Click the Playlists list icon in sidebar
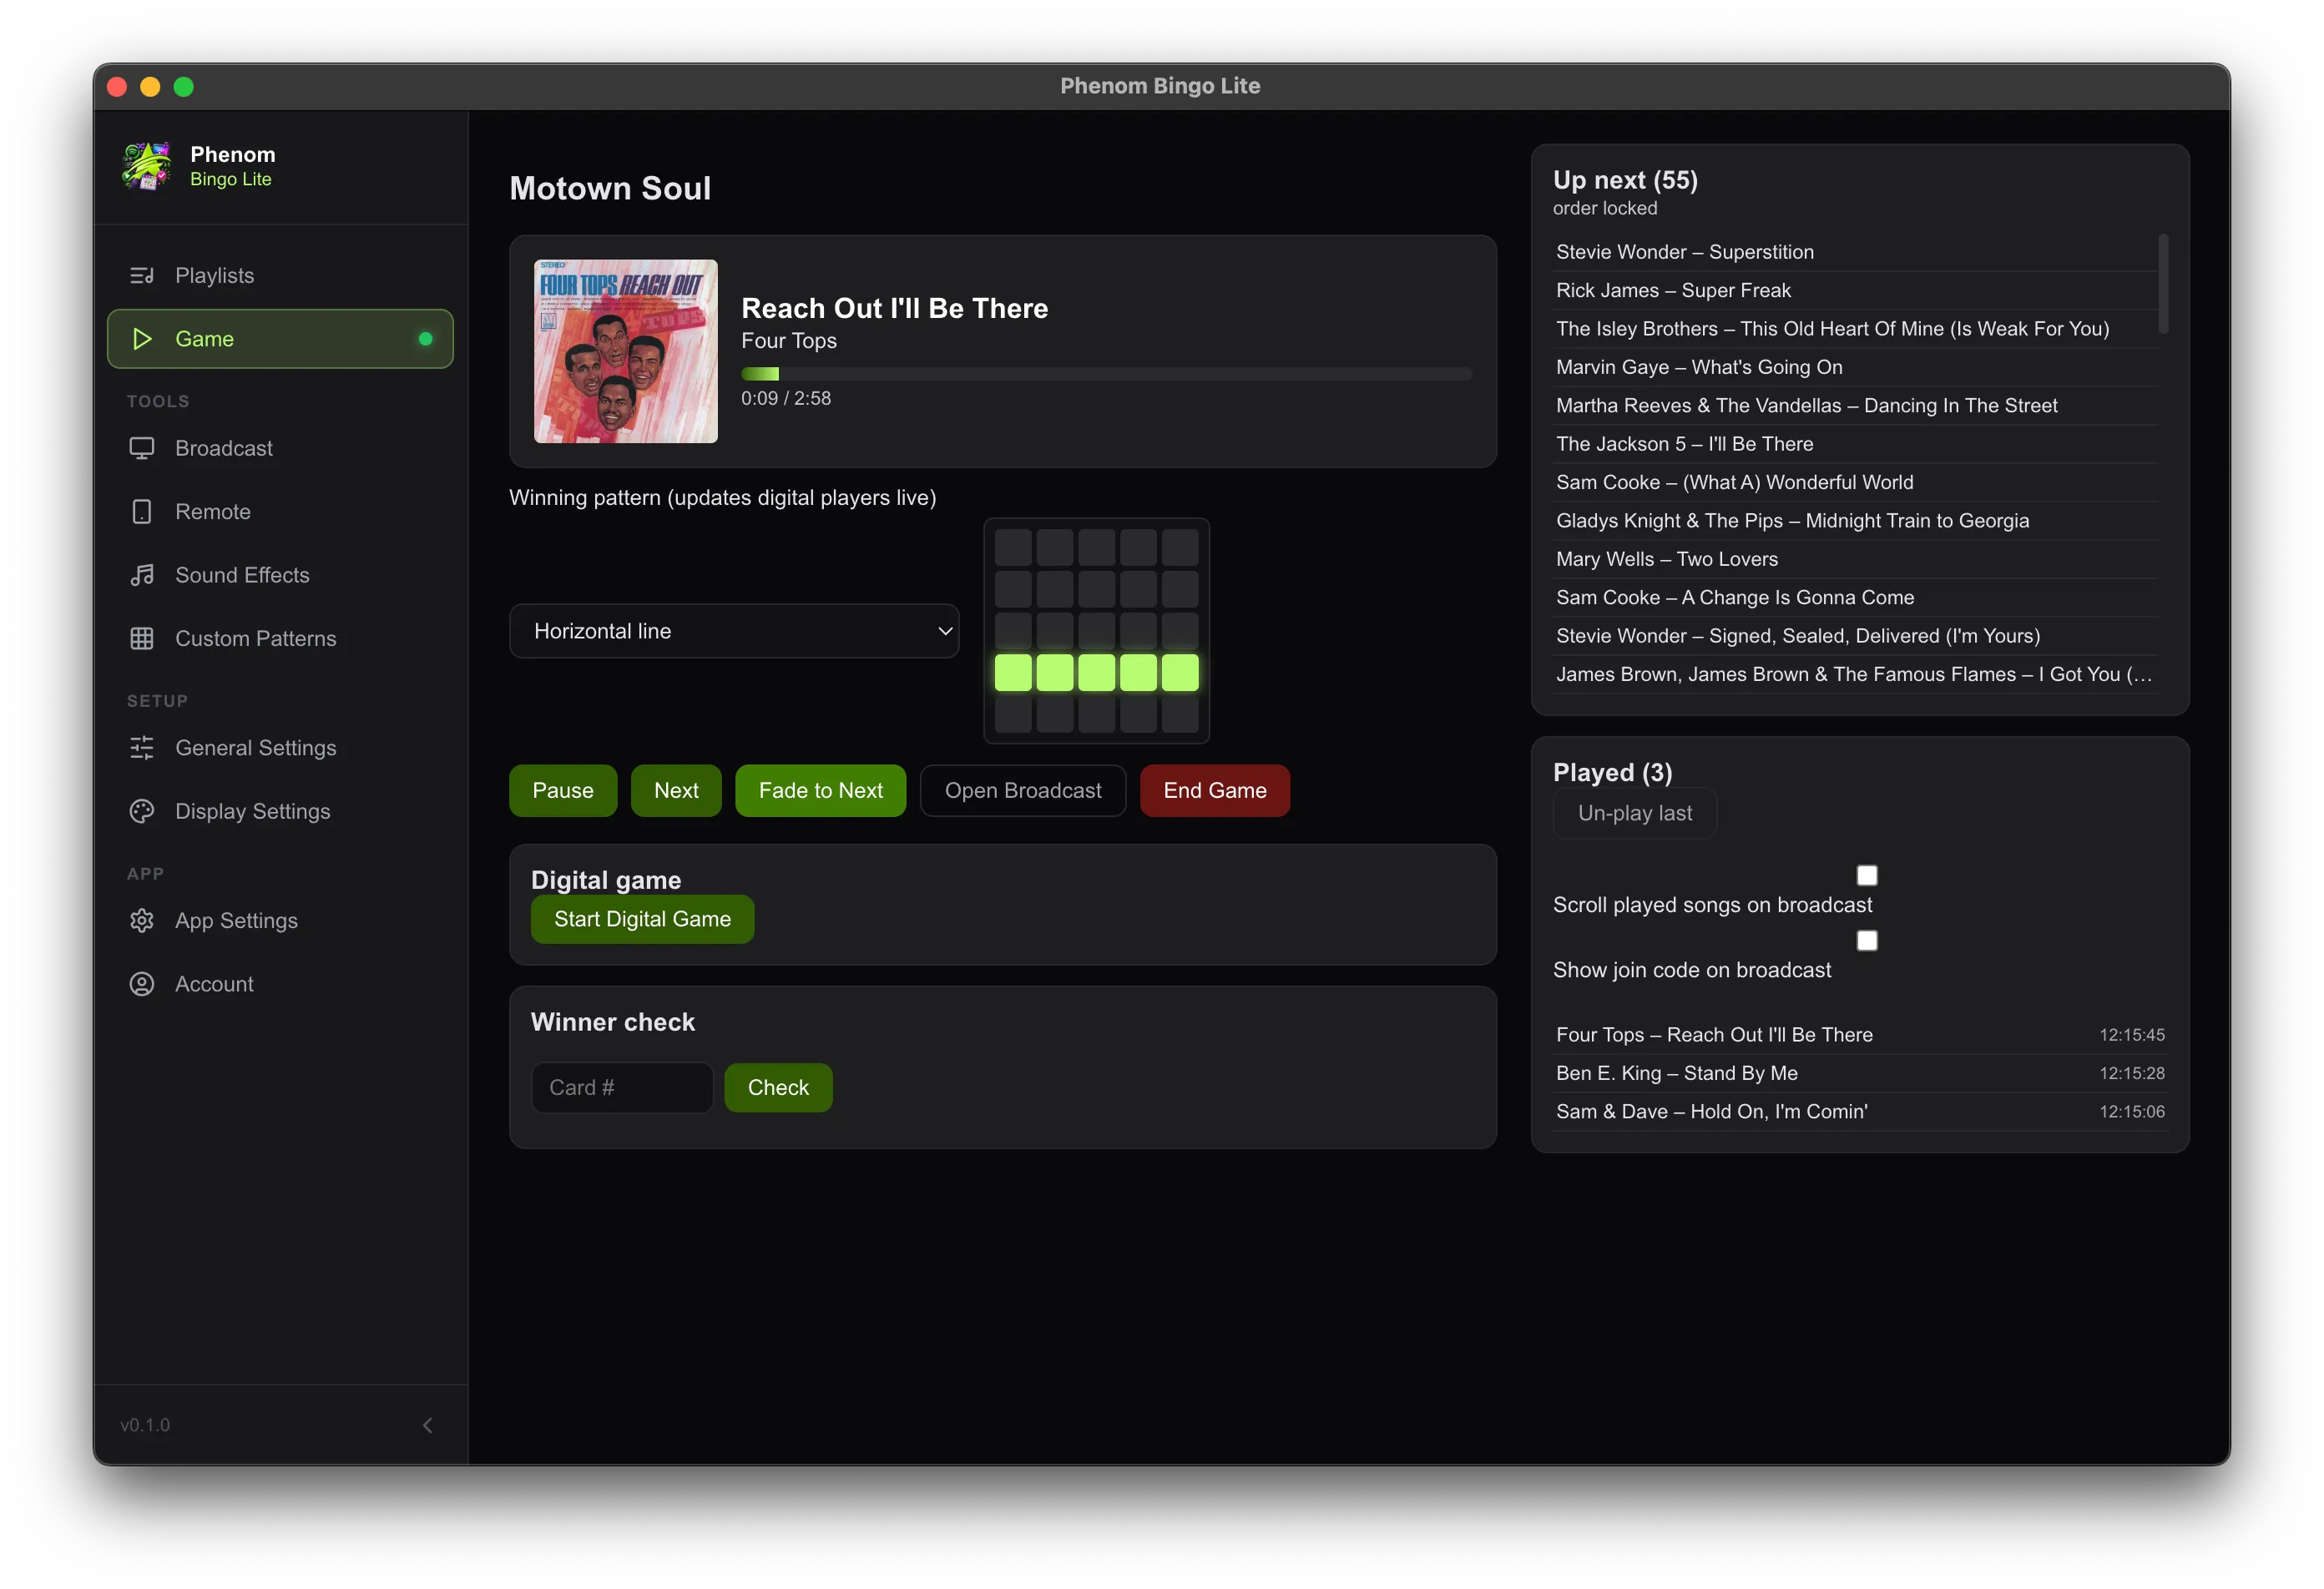2324x1589 pixels. click(142, 275)
